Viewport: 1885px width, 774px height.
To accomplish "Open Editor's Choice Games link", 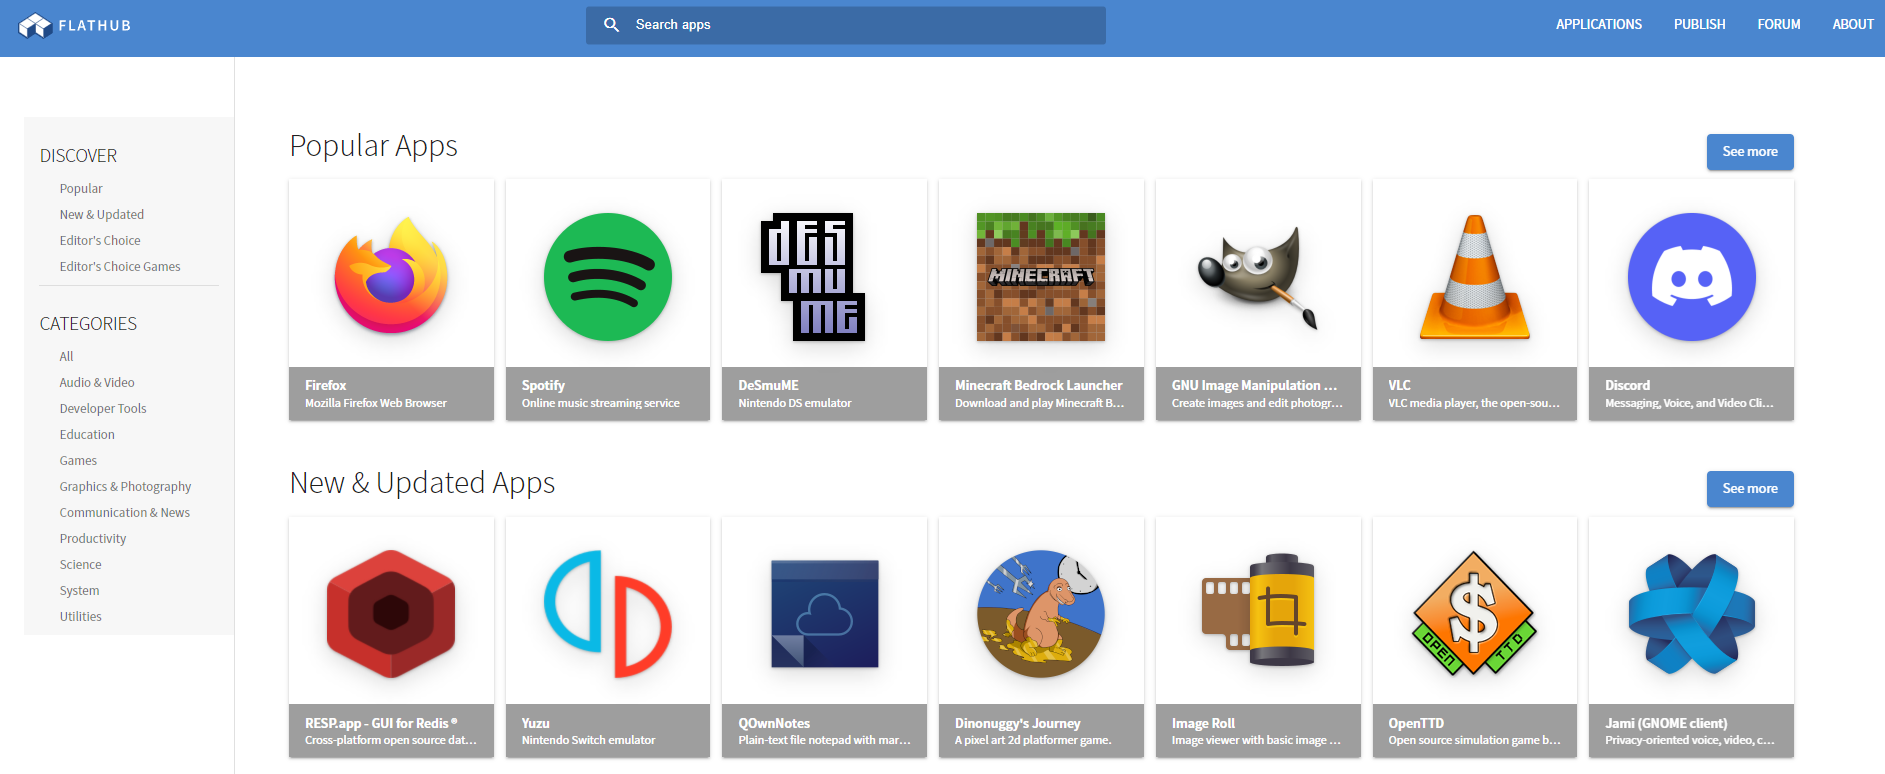I will pos(120,266).
